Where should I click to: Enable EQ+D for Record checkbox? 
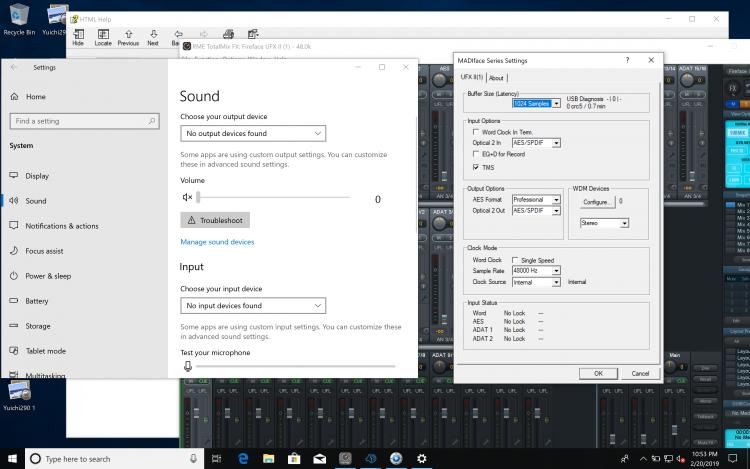[475, 153]
